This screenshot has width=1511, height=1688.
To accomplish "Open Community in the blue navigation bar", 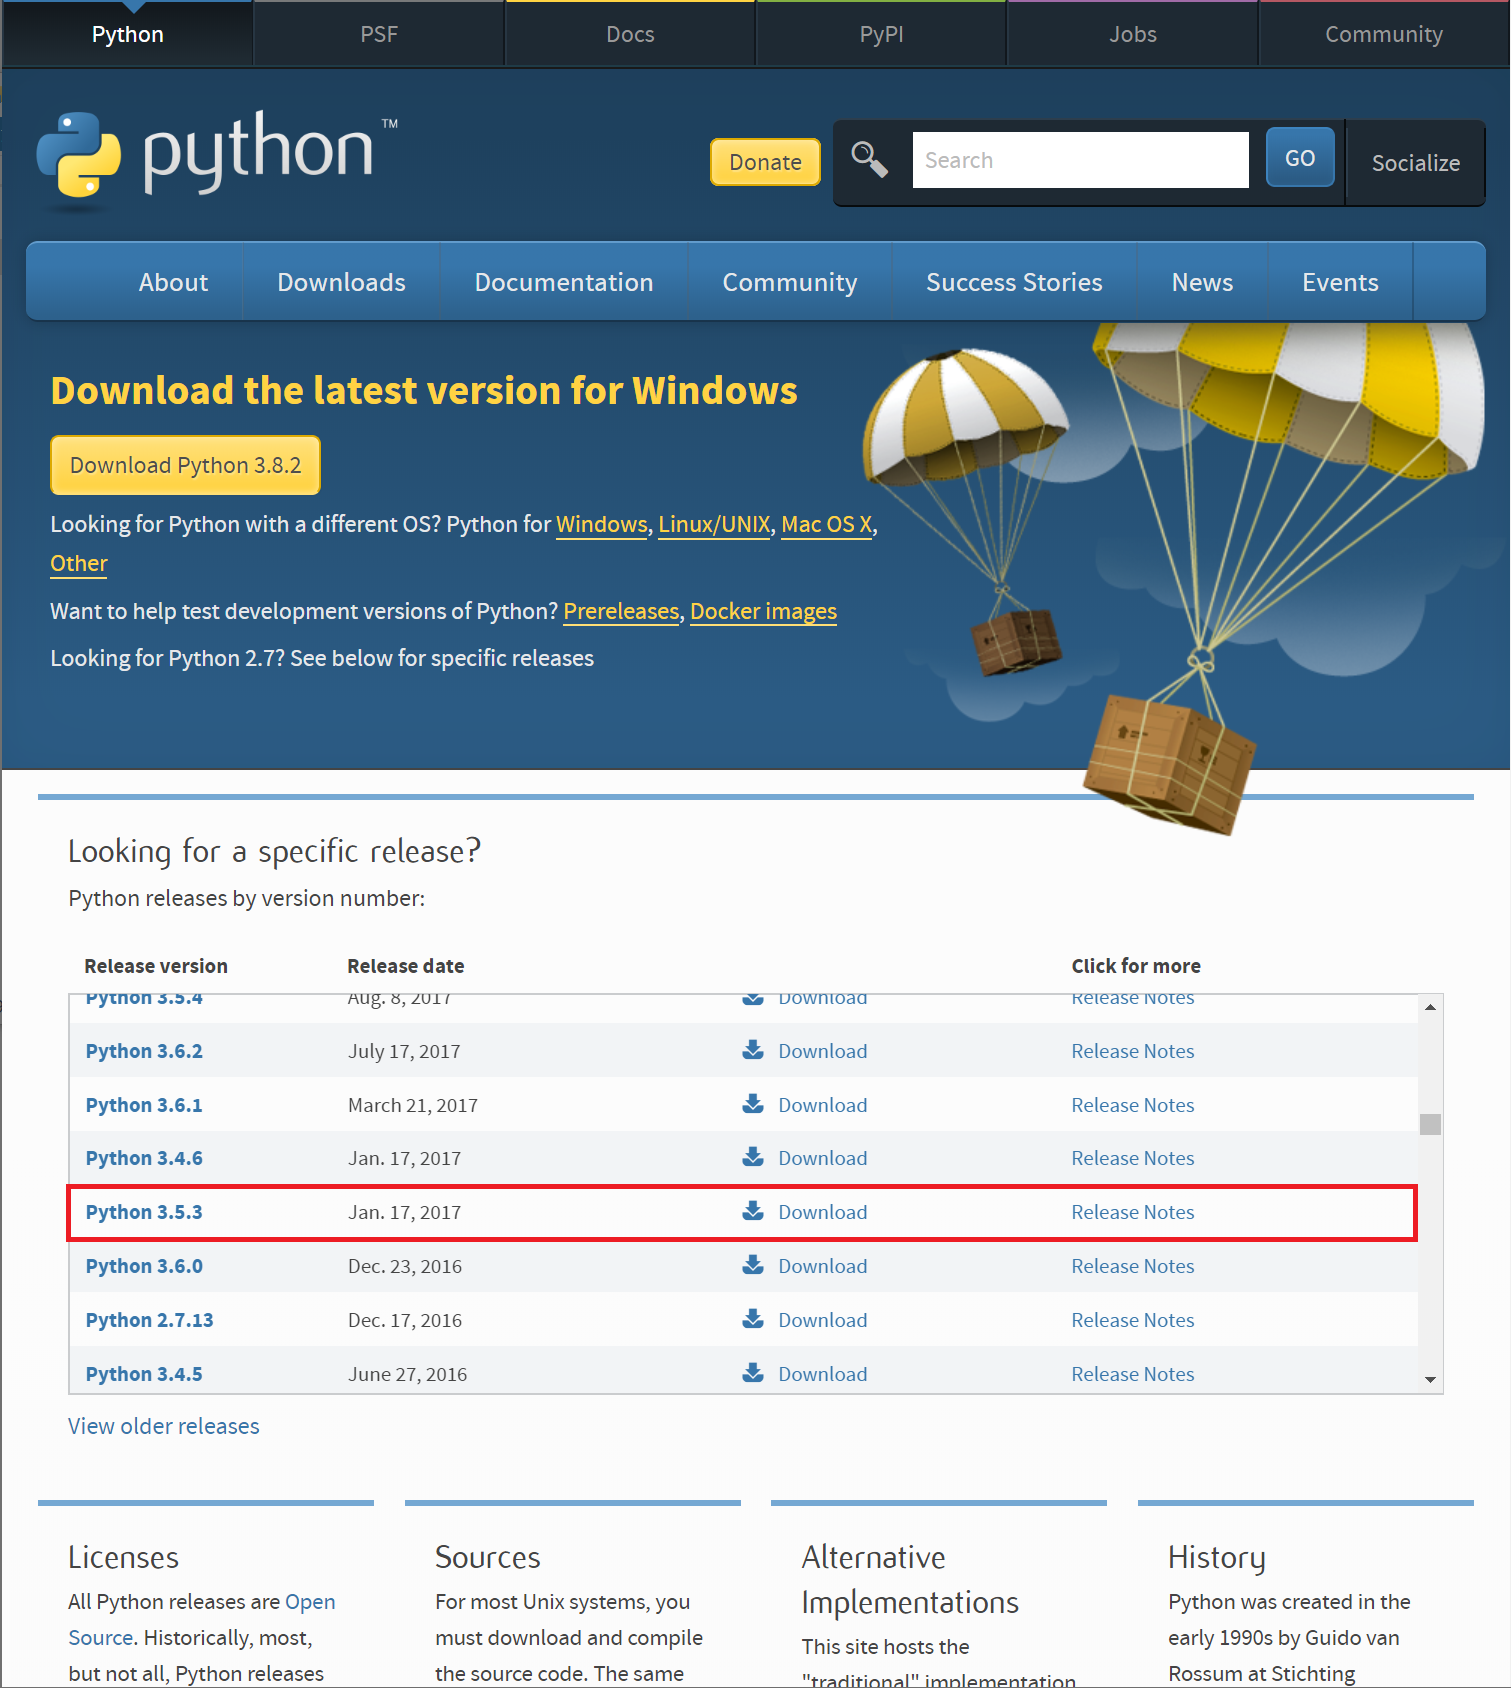I will coord(790,282).
